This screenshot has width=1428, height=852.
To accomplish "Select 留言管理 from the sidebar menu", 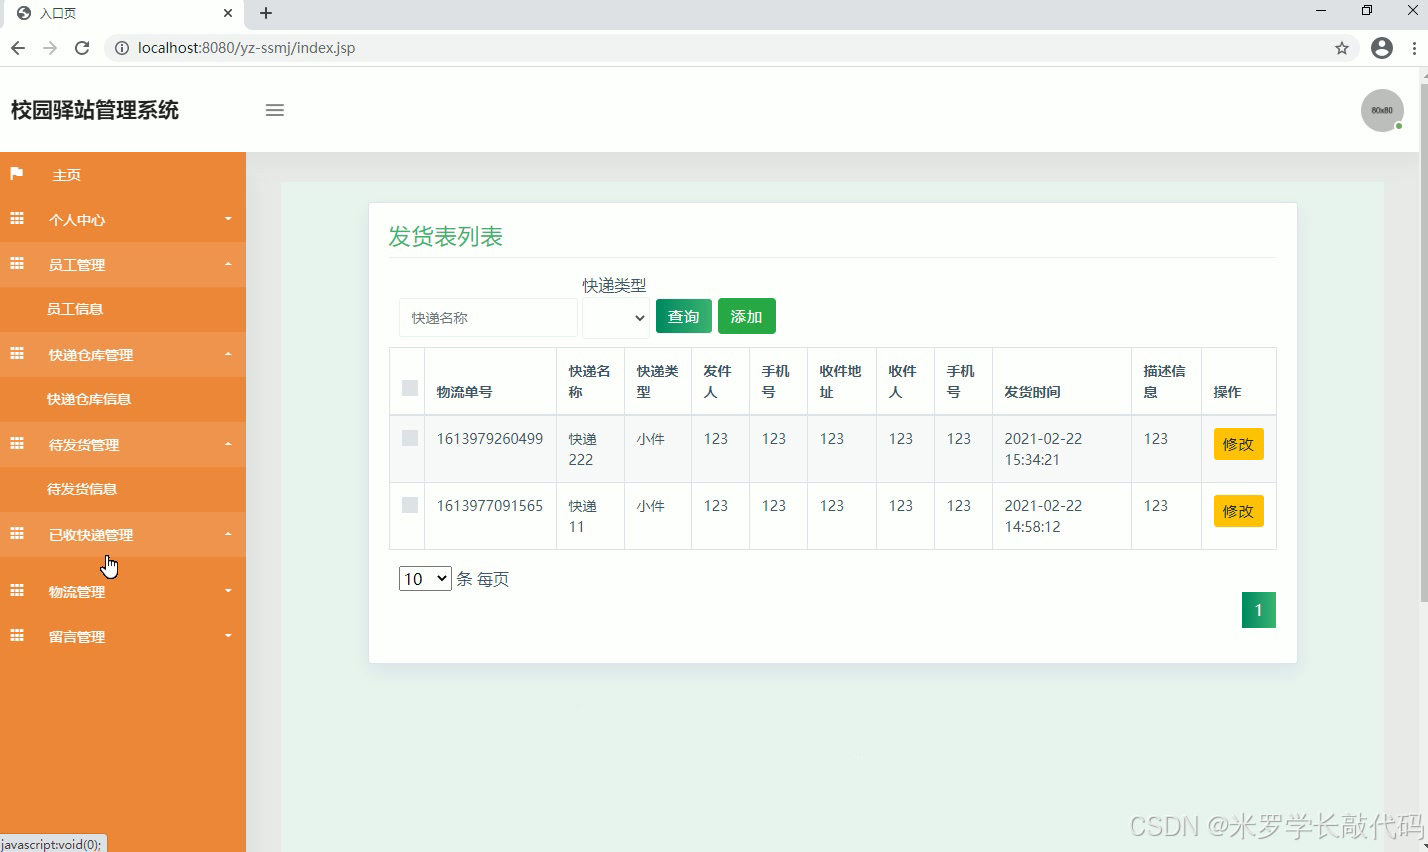I will (77, 636).
